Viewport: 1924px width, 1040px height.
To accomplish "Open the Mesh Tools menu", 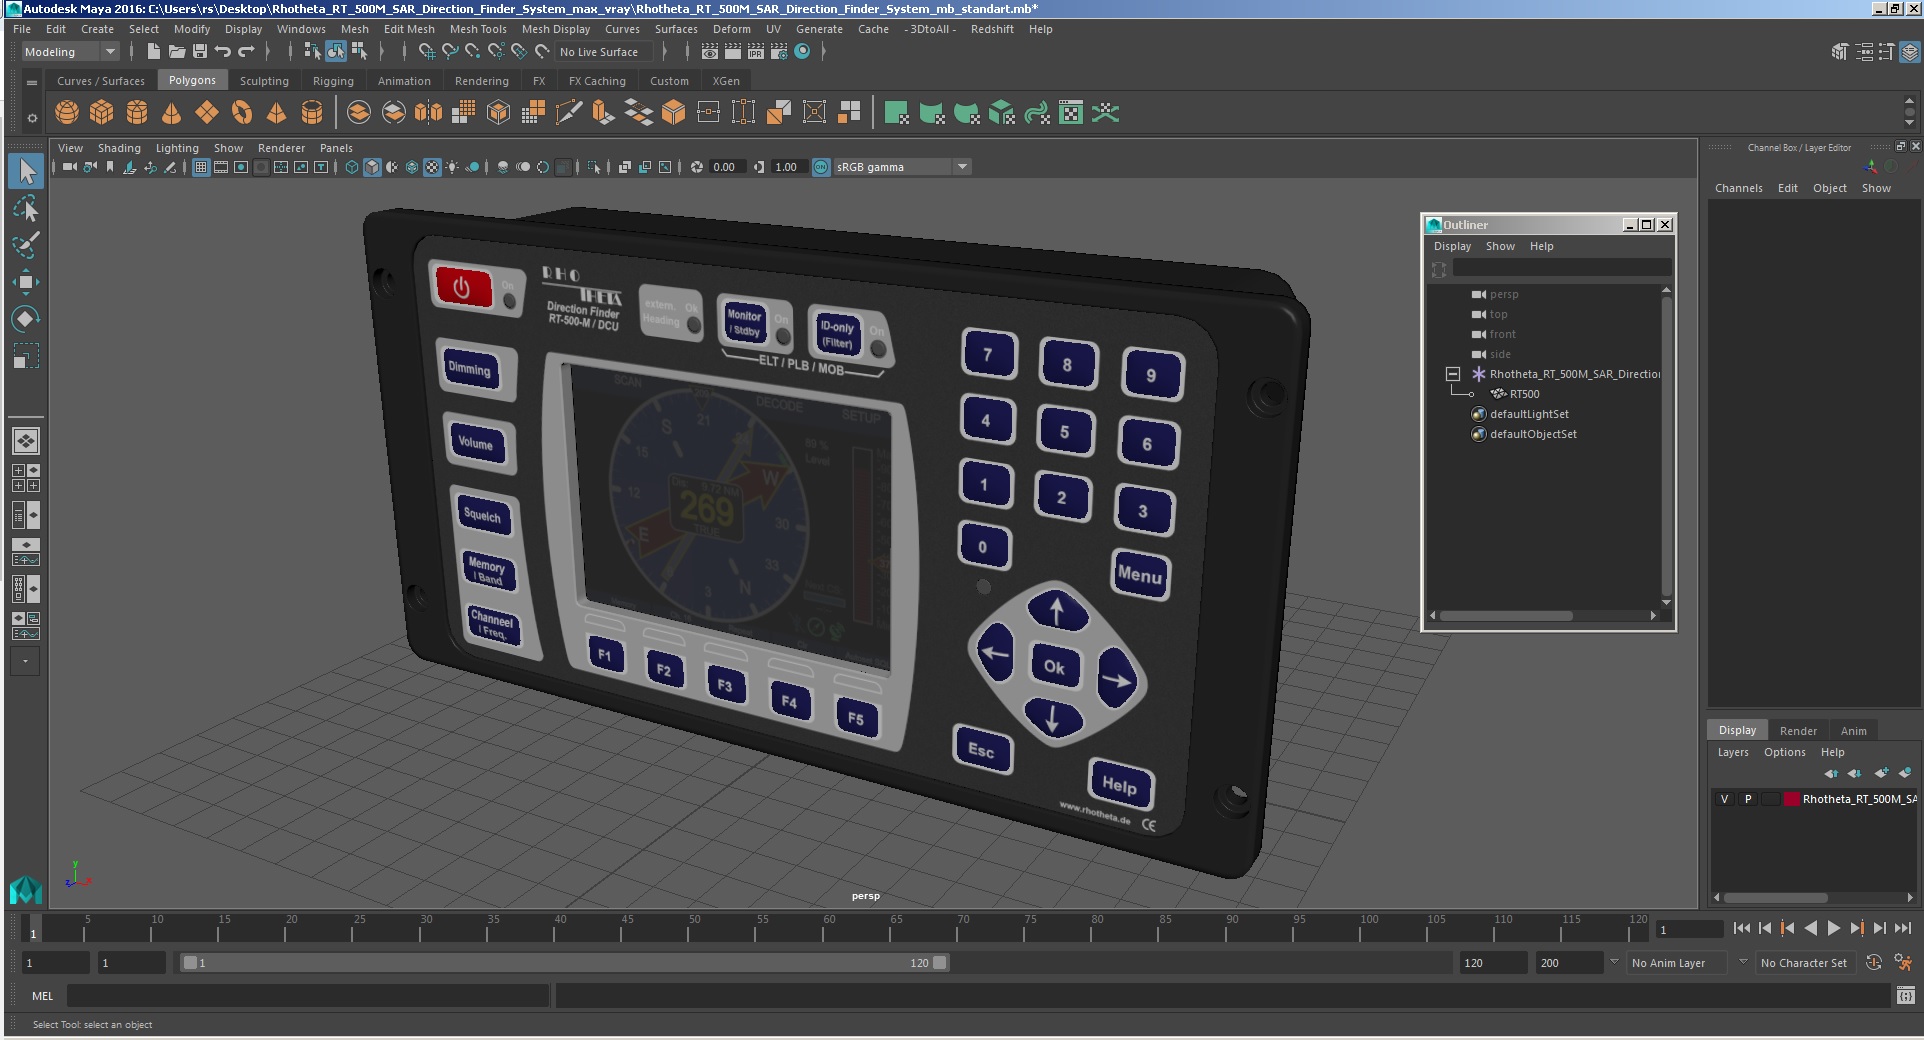I will (x=478, y=29).
